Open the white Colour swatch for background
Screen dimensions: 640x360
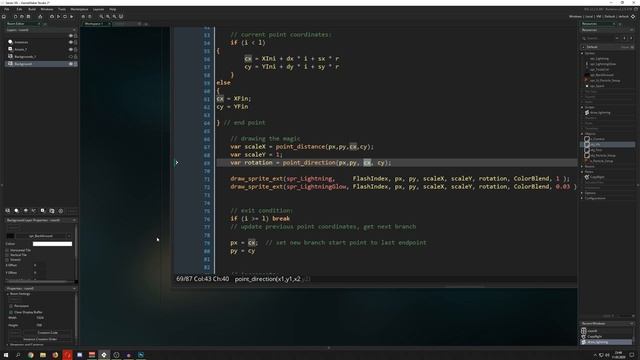(52, 244)
